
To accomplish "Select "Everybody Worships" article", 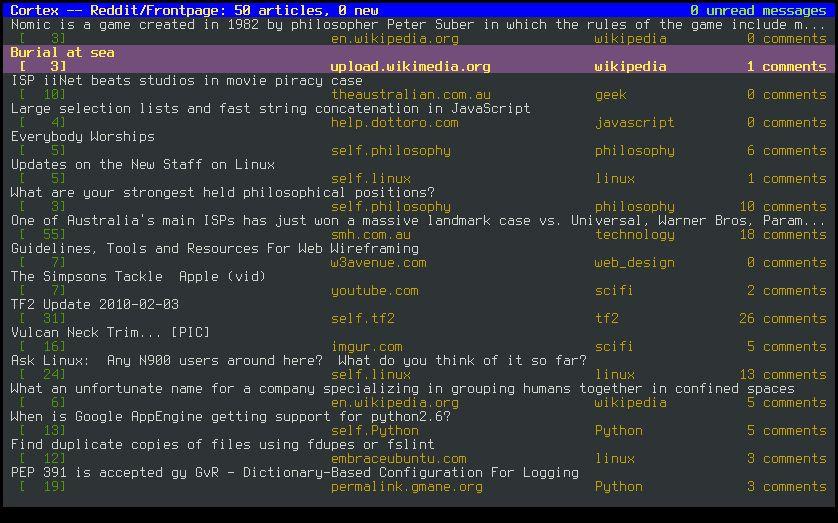I will pos(82,136).
